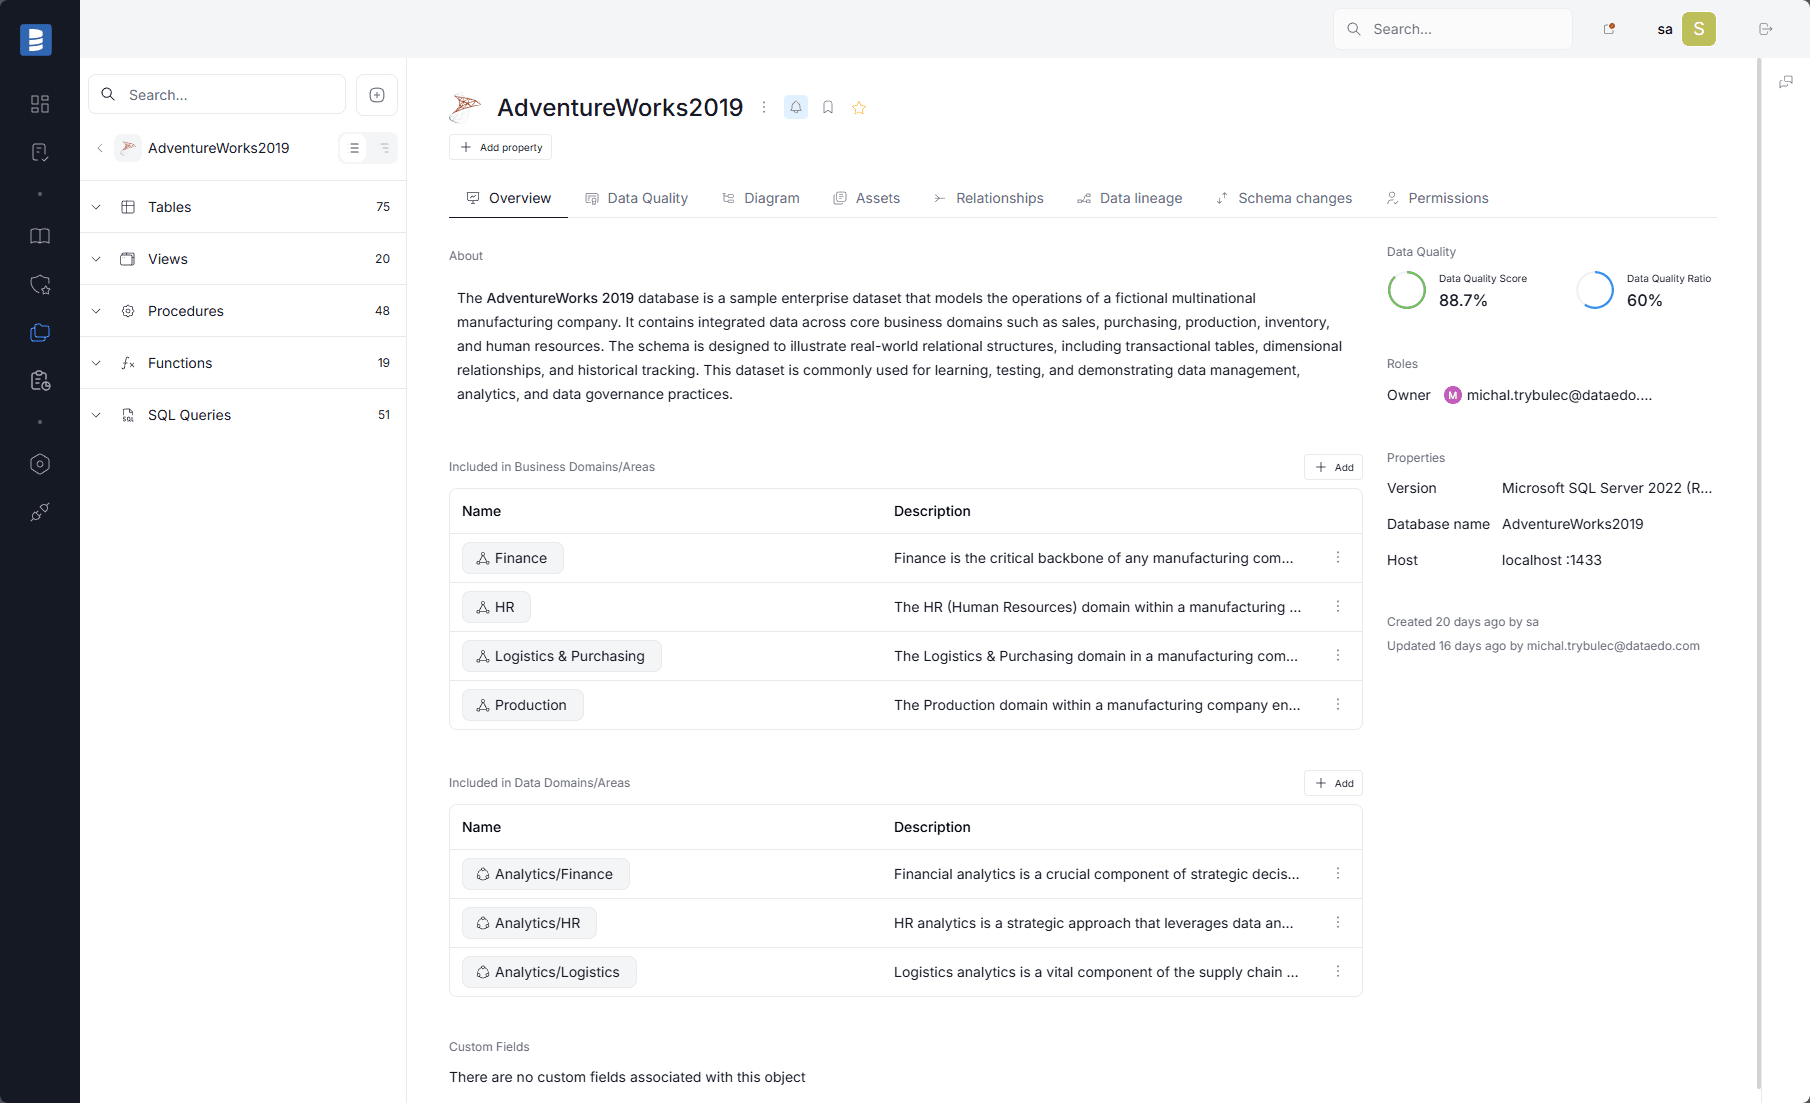The width and height of the screenshot is (1810, 1103).
Task: Open the Production row options menu
Action: click(x=1338, y=704)
